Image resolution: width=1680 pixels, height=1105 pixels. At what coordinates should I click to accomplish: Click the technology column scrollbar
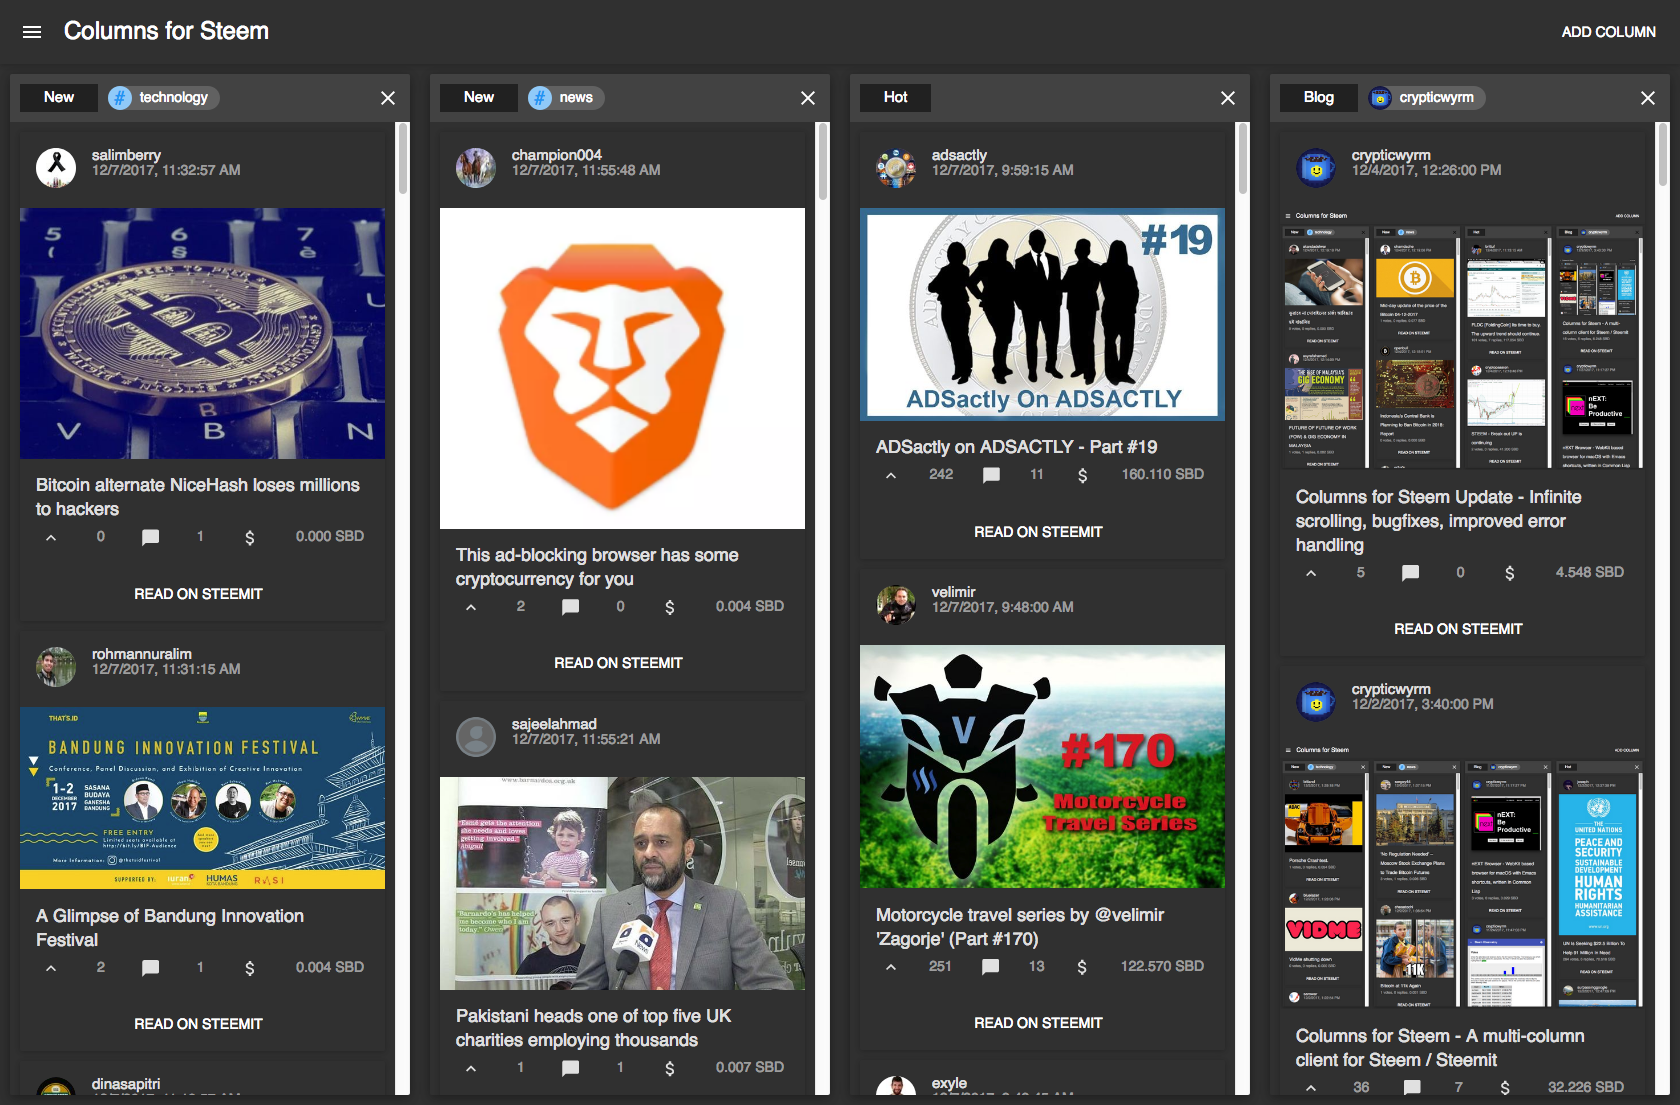[x=403, y=158]
